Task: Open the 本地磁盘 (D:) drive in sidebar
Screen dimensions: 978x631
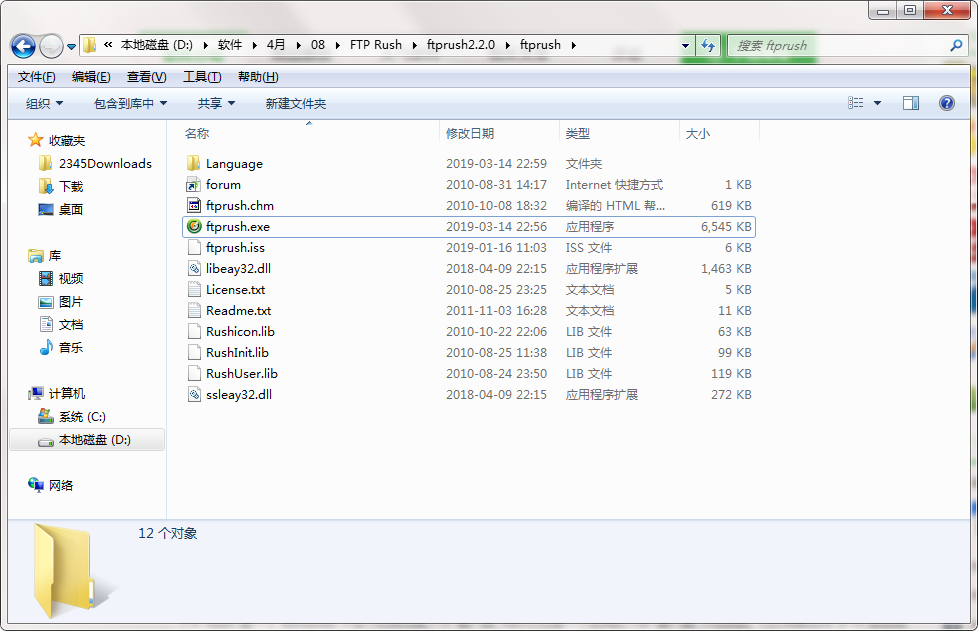Action: click(x=87, y=440)
